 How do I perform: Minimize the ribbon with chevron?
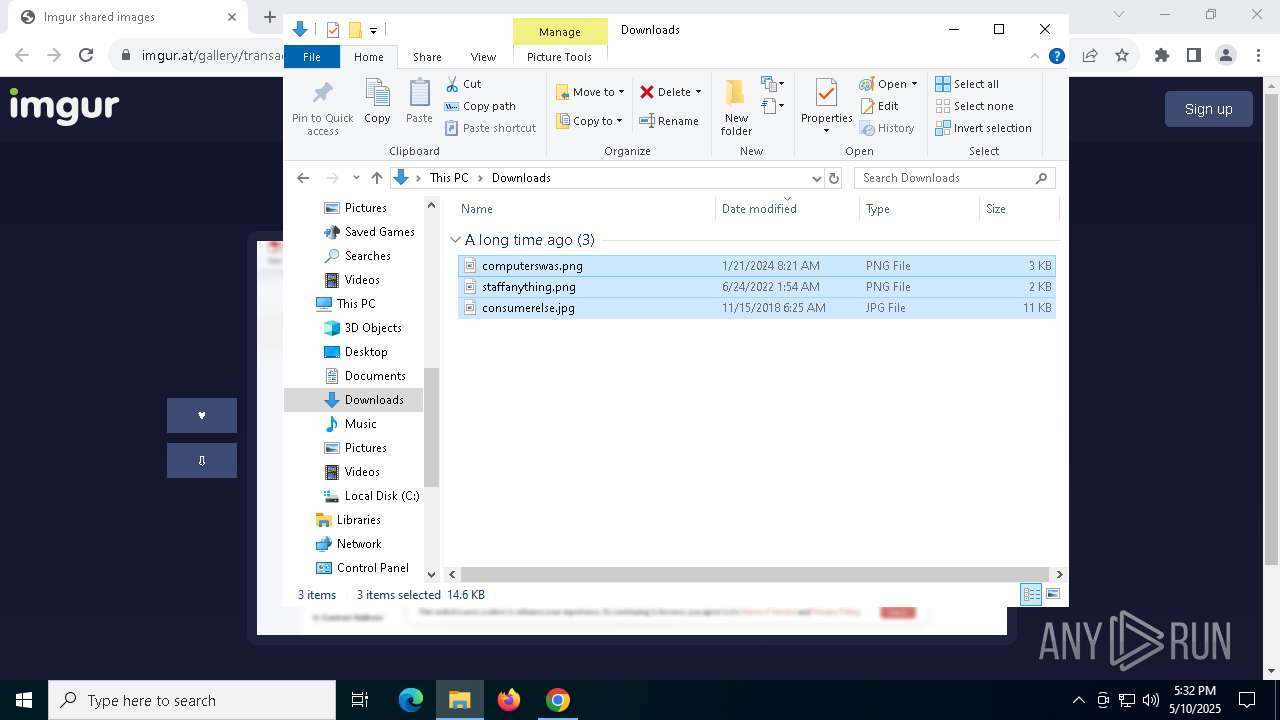pos(1035,57)
